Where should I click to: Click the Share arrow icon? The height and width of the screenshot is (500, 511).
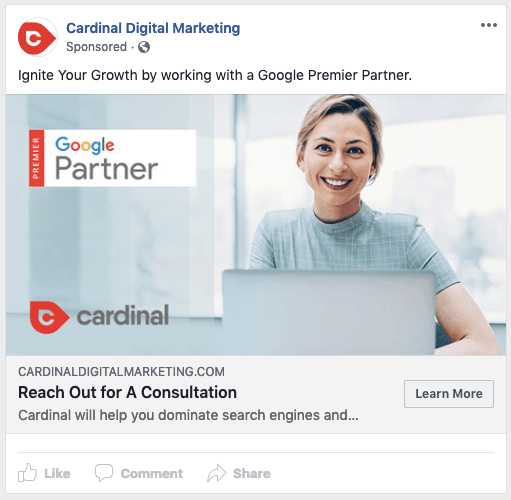217,473
